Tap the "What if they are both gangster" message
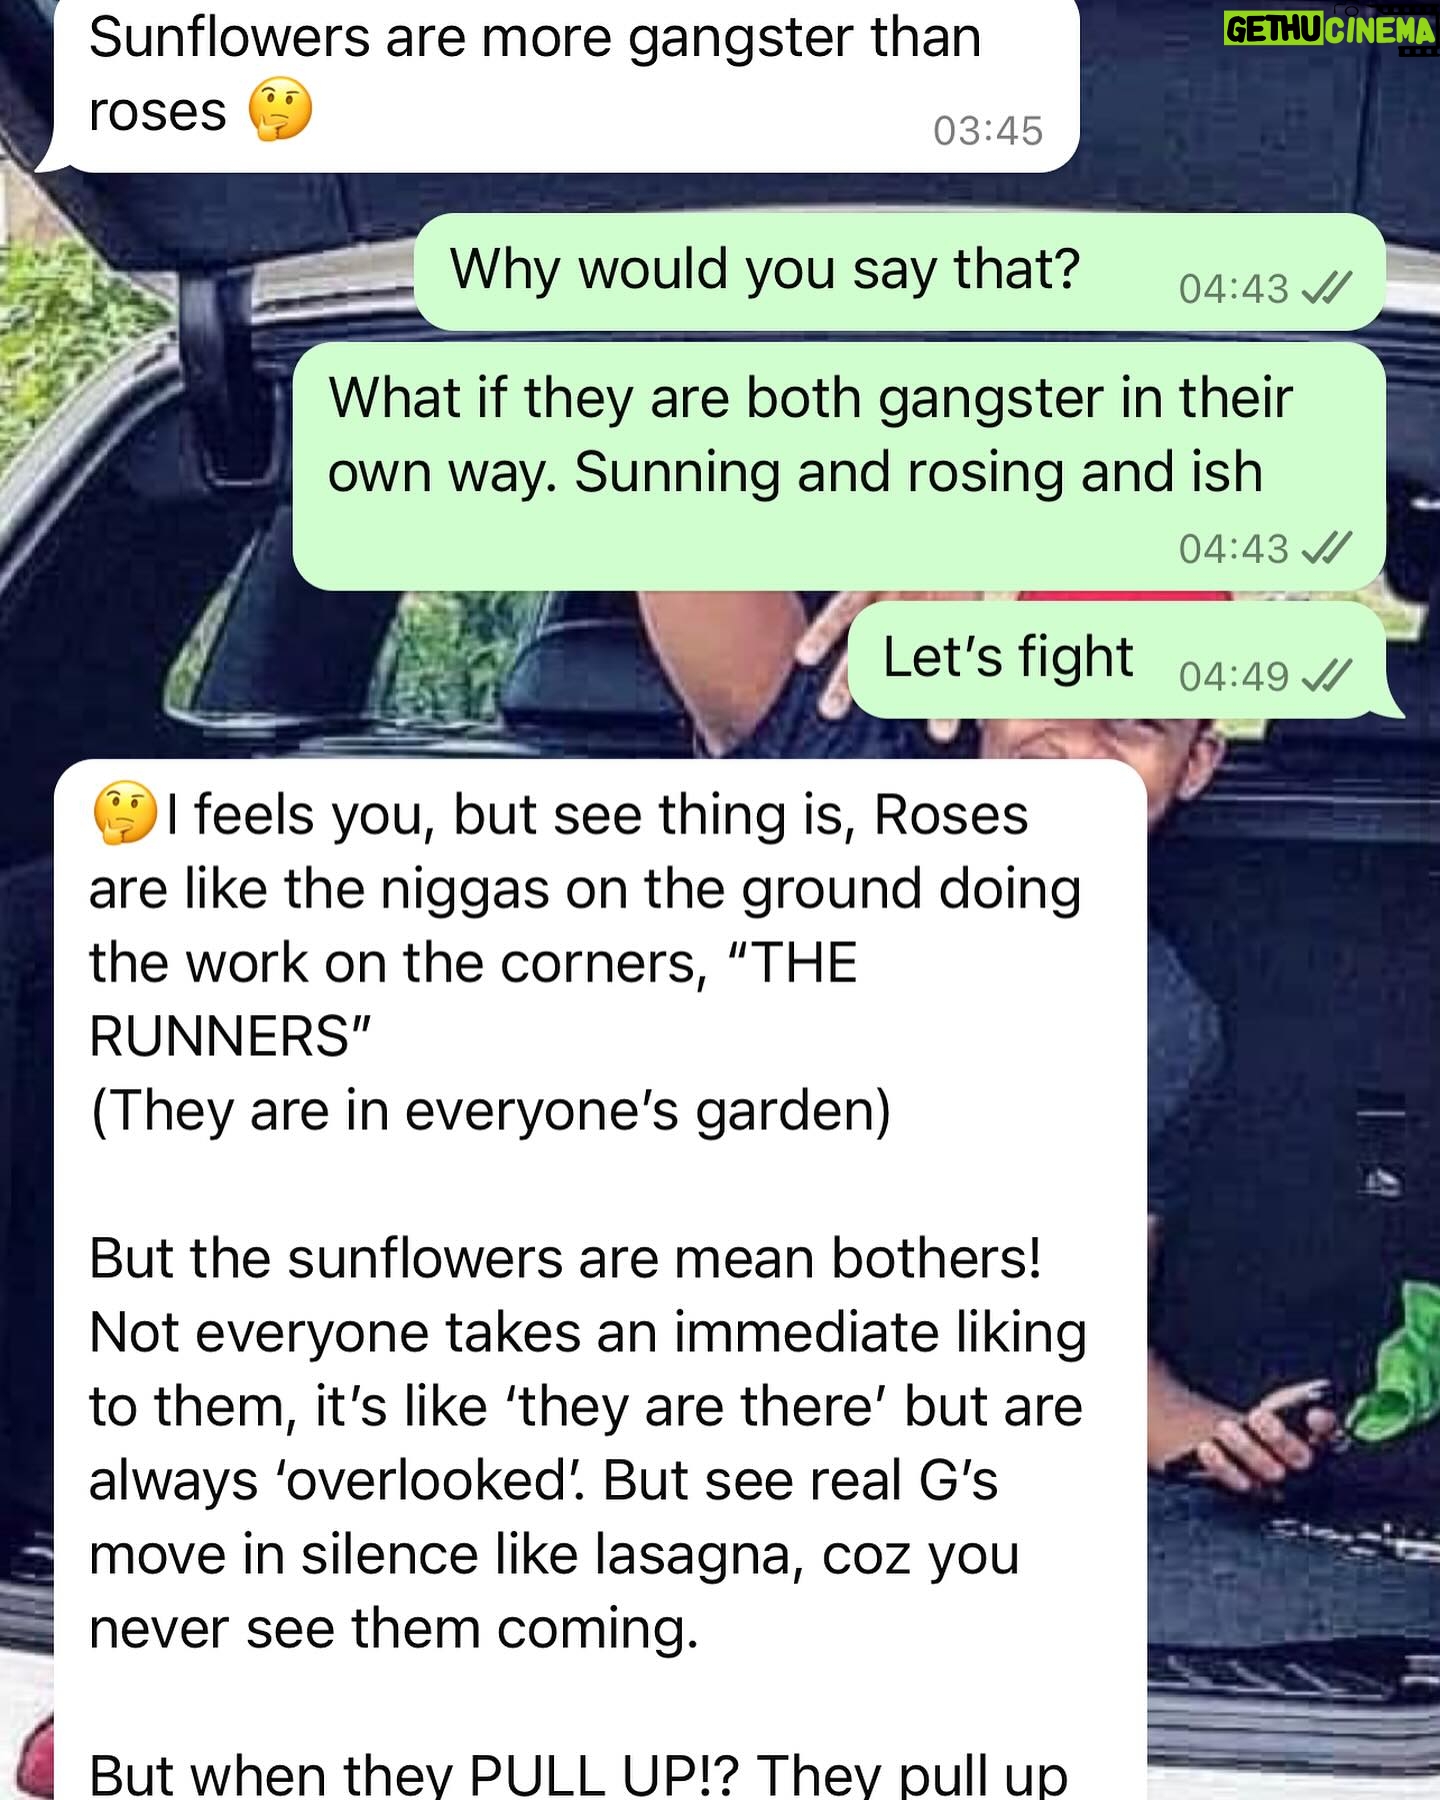The height and width of the screenshot is (1800, 1440). [x=839, y=466]
